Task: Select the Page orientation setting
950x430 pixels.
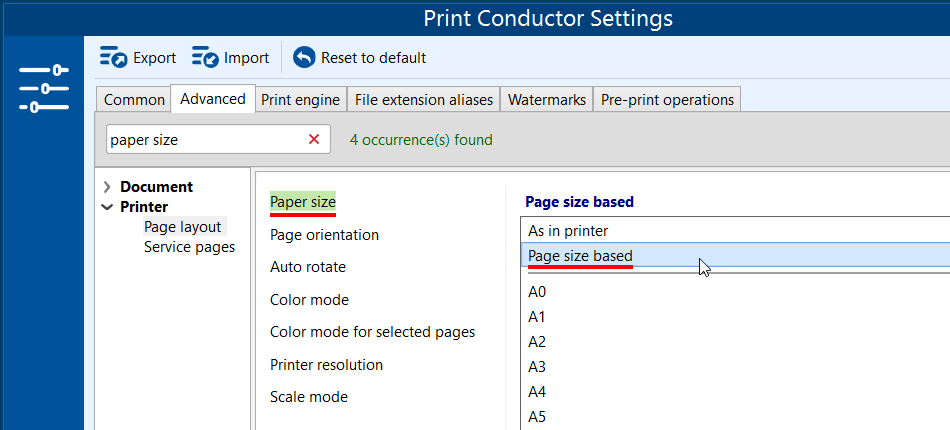Action: pos(324,235)
